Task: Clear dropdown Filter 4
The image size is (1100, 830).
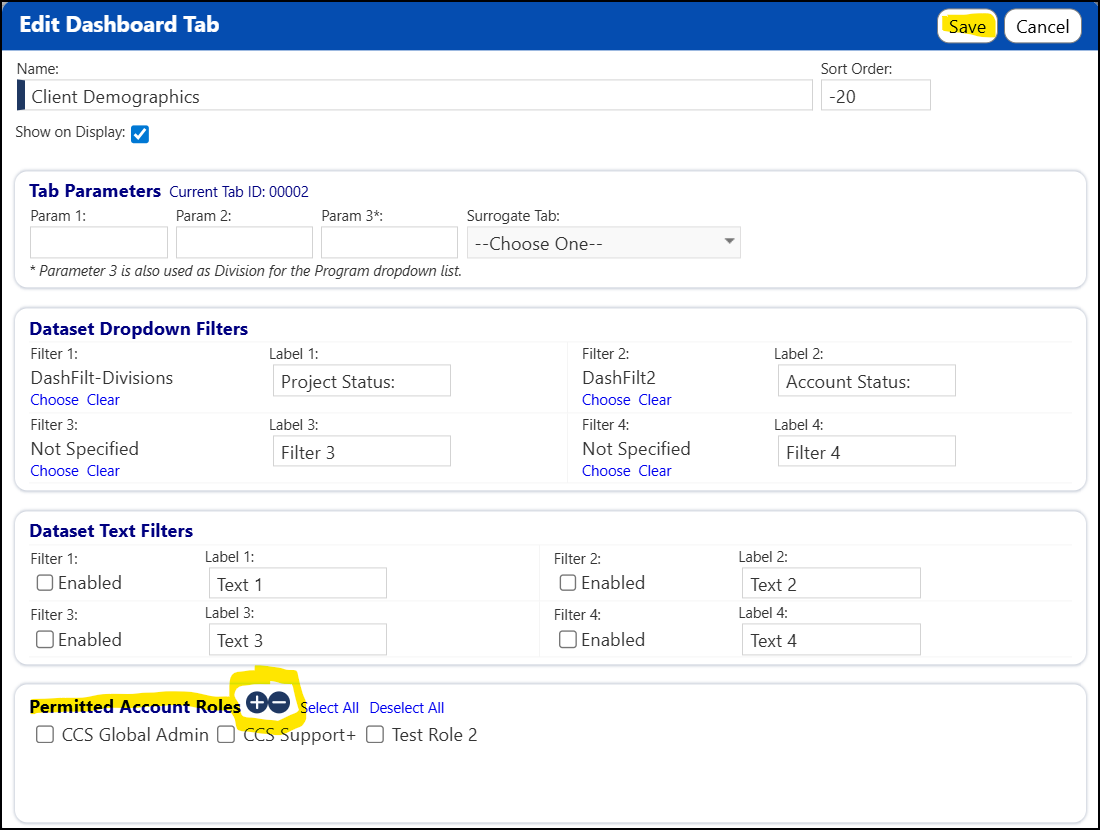Action: point(655,471)
